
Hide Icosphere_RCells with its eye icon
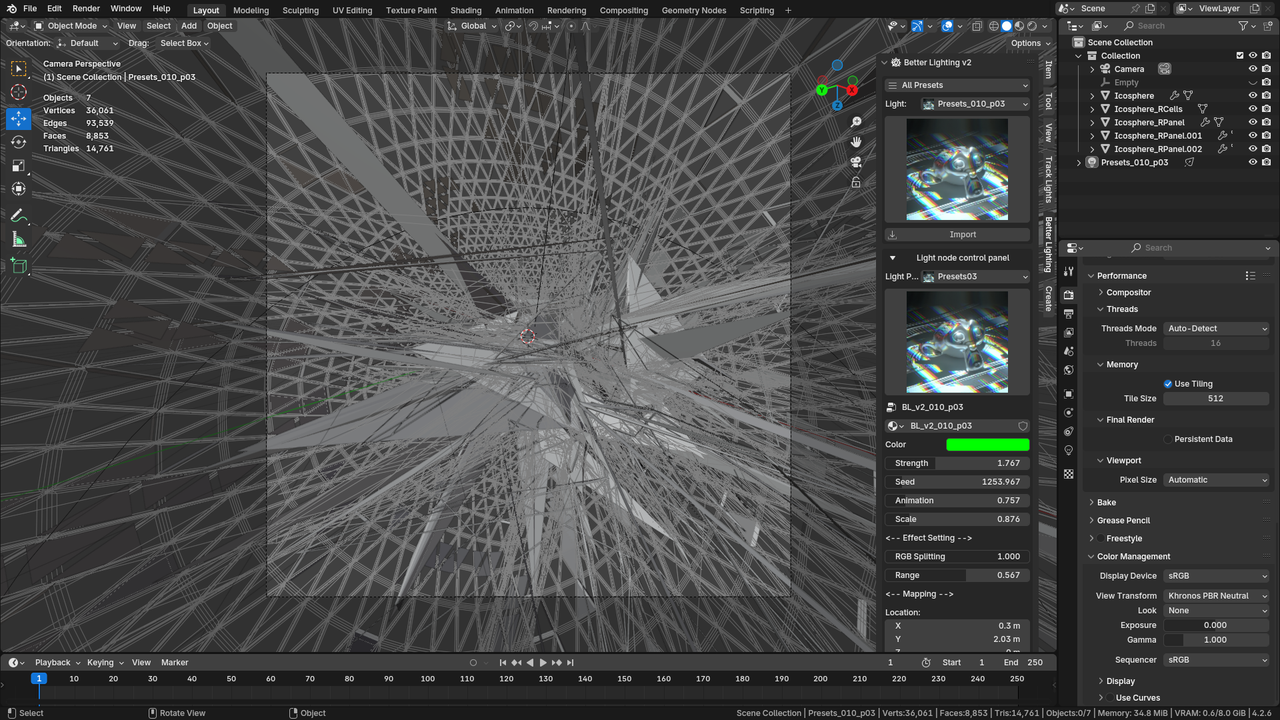tap(1253, 109)
